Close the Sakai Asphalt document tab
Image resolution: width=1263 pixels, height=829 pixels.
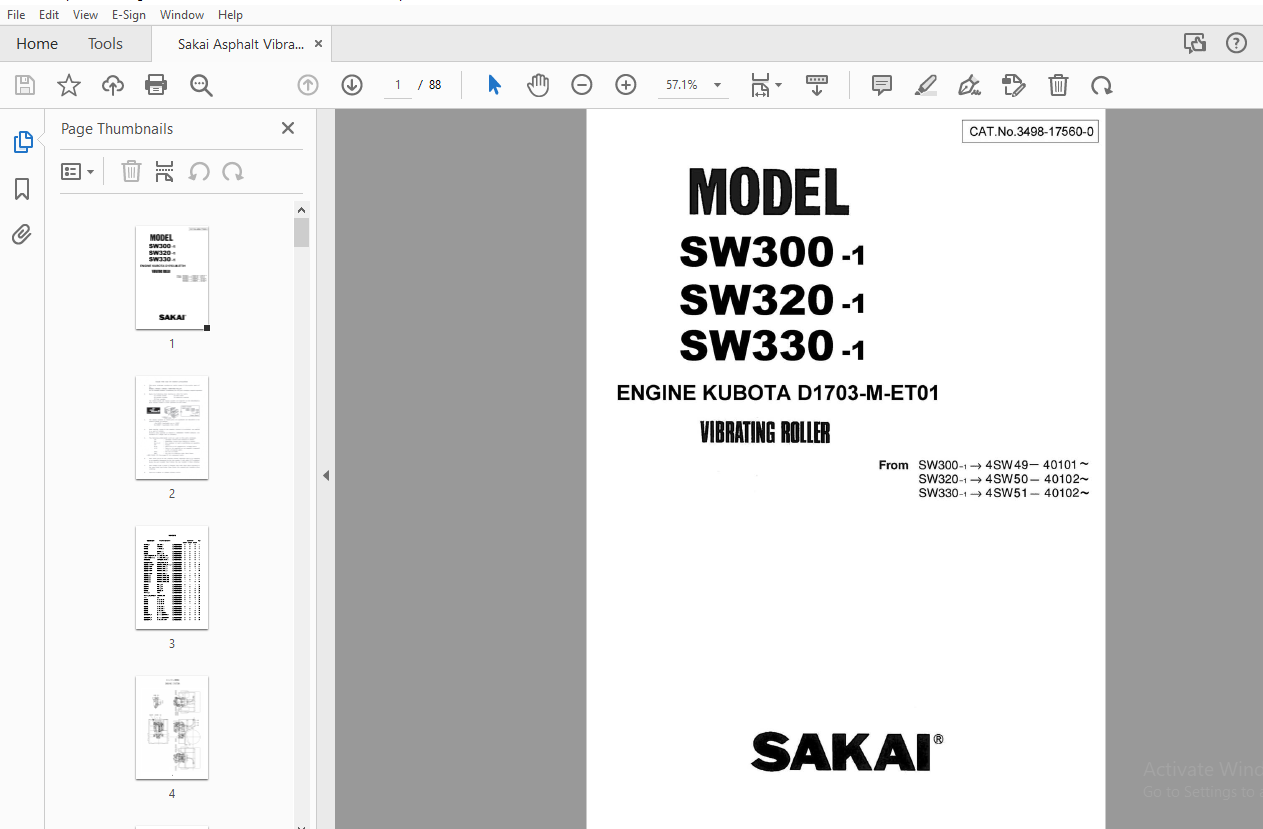click(x=319, y=44)
